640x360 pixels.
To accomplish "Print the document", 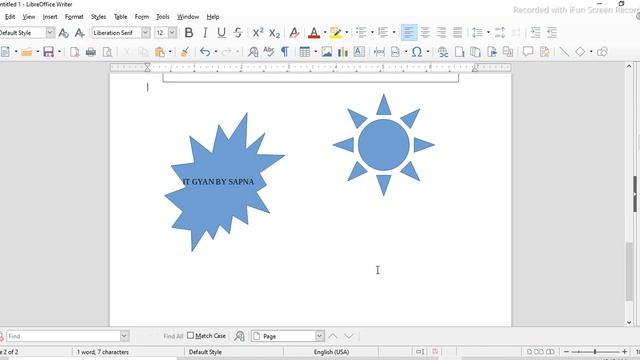I will (x=91, y=52).
